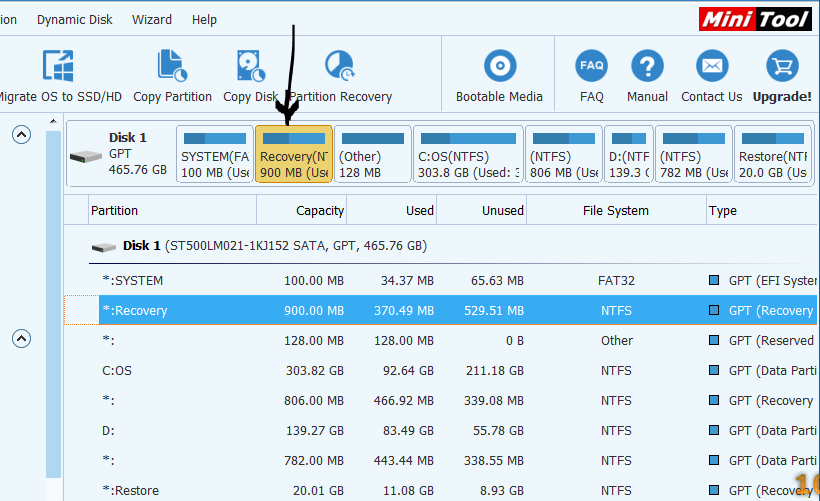Collapse the lower left sidebar section
This screenshot has height=501, width=820.
[21, 339]
